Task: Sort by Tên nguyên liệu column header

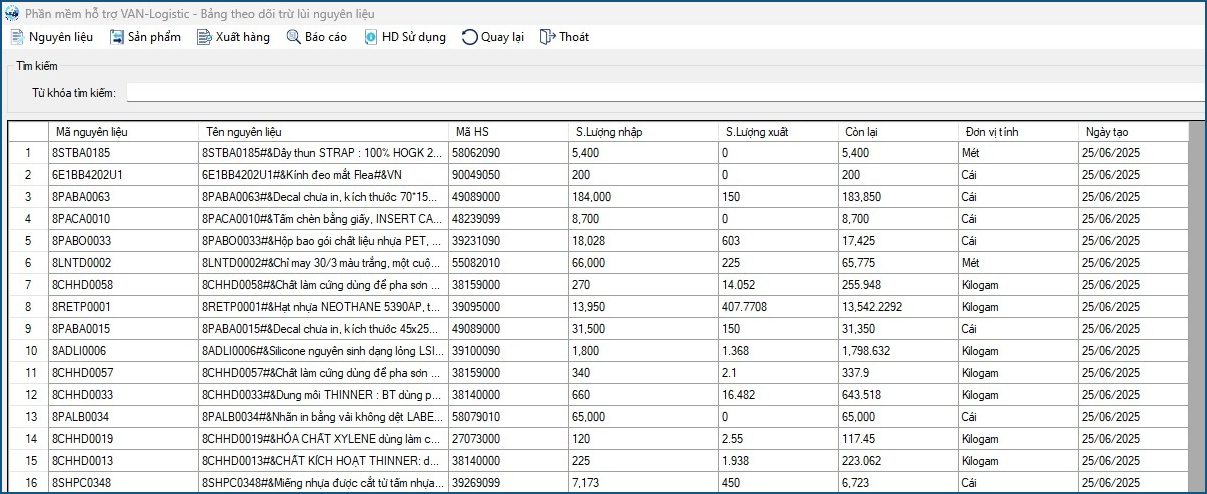Action: [323, 132]
